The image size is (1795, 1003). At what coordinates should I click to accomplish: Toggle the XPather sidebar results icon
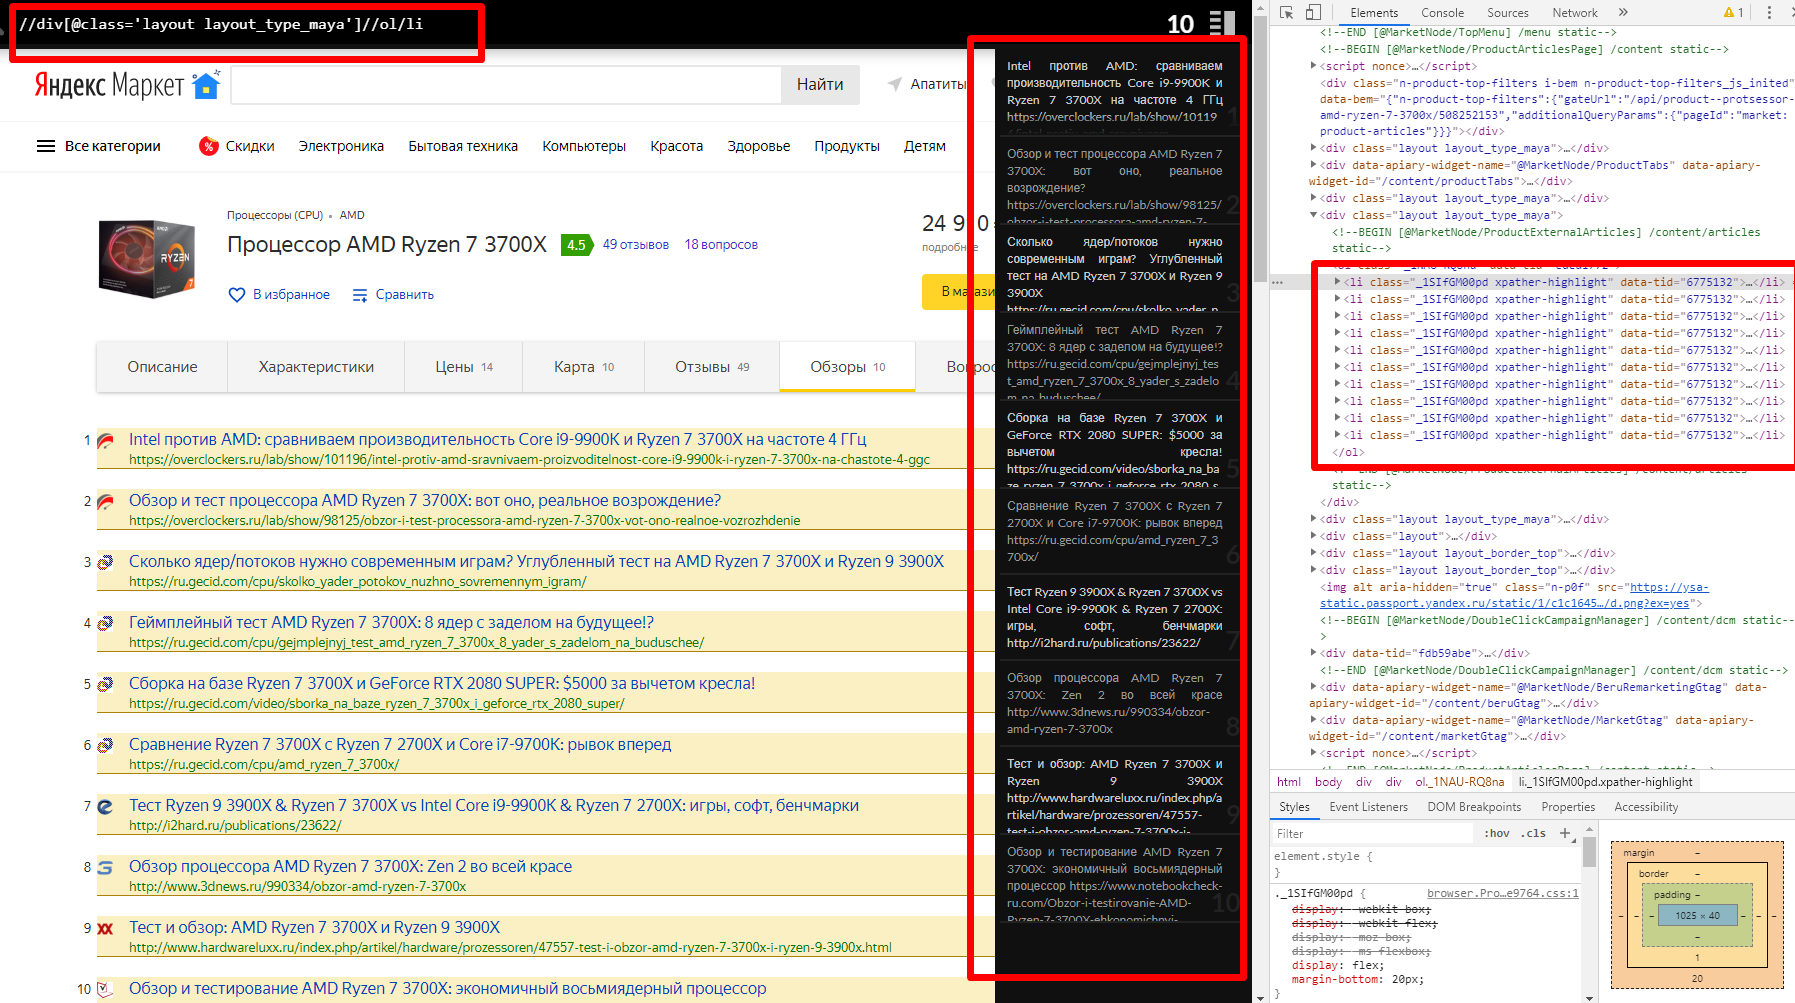[1222, 23]
